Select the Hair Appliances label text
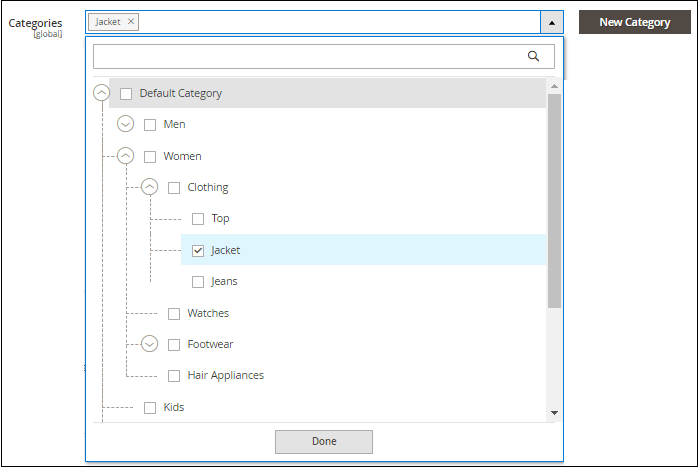The image size is (698, 470). [226, 376]
